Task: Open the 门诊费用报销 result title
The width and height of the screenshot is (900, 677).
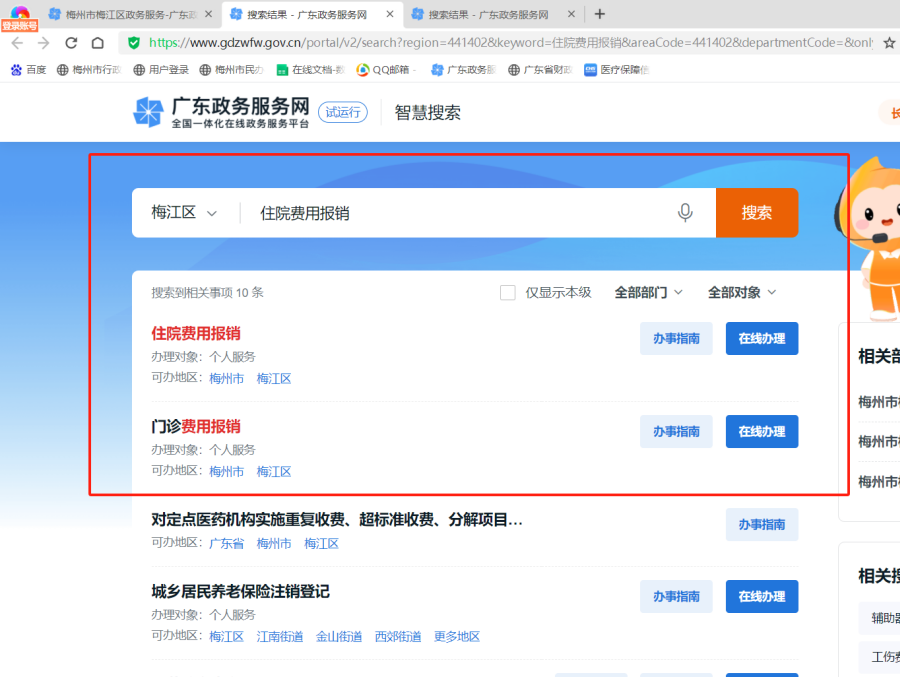Action: (196, 427)
